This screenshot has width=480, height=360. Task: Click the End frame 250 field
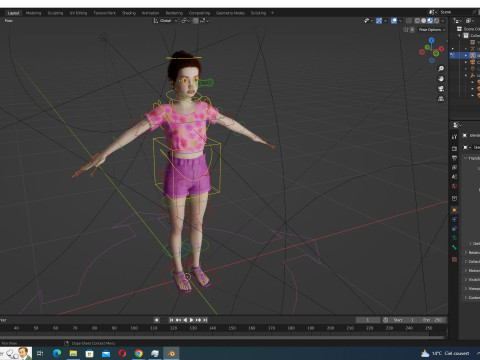[x=433, y=320]
